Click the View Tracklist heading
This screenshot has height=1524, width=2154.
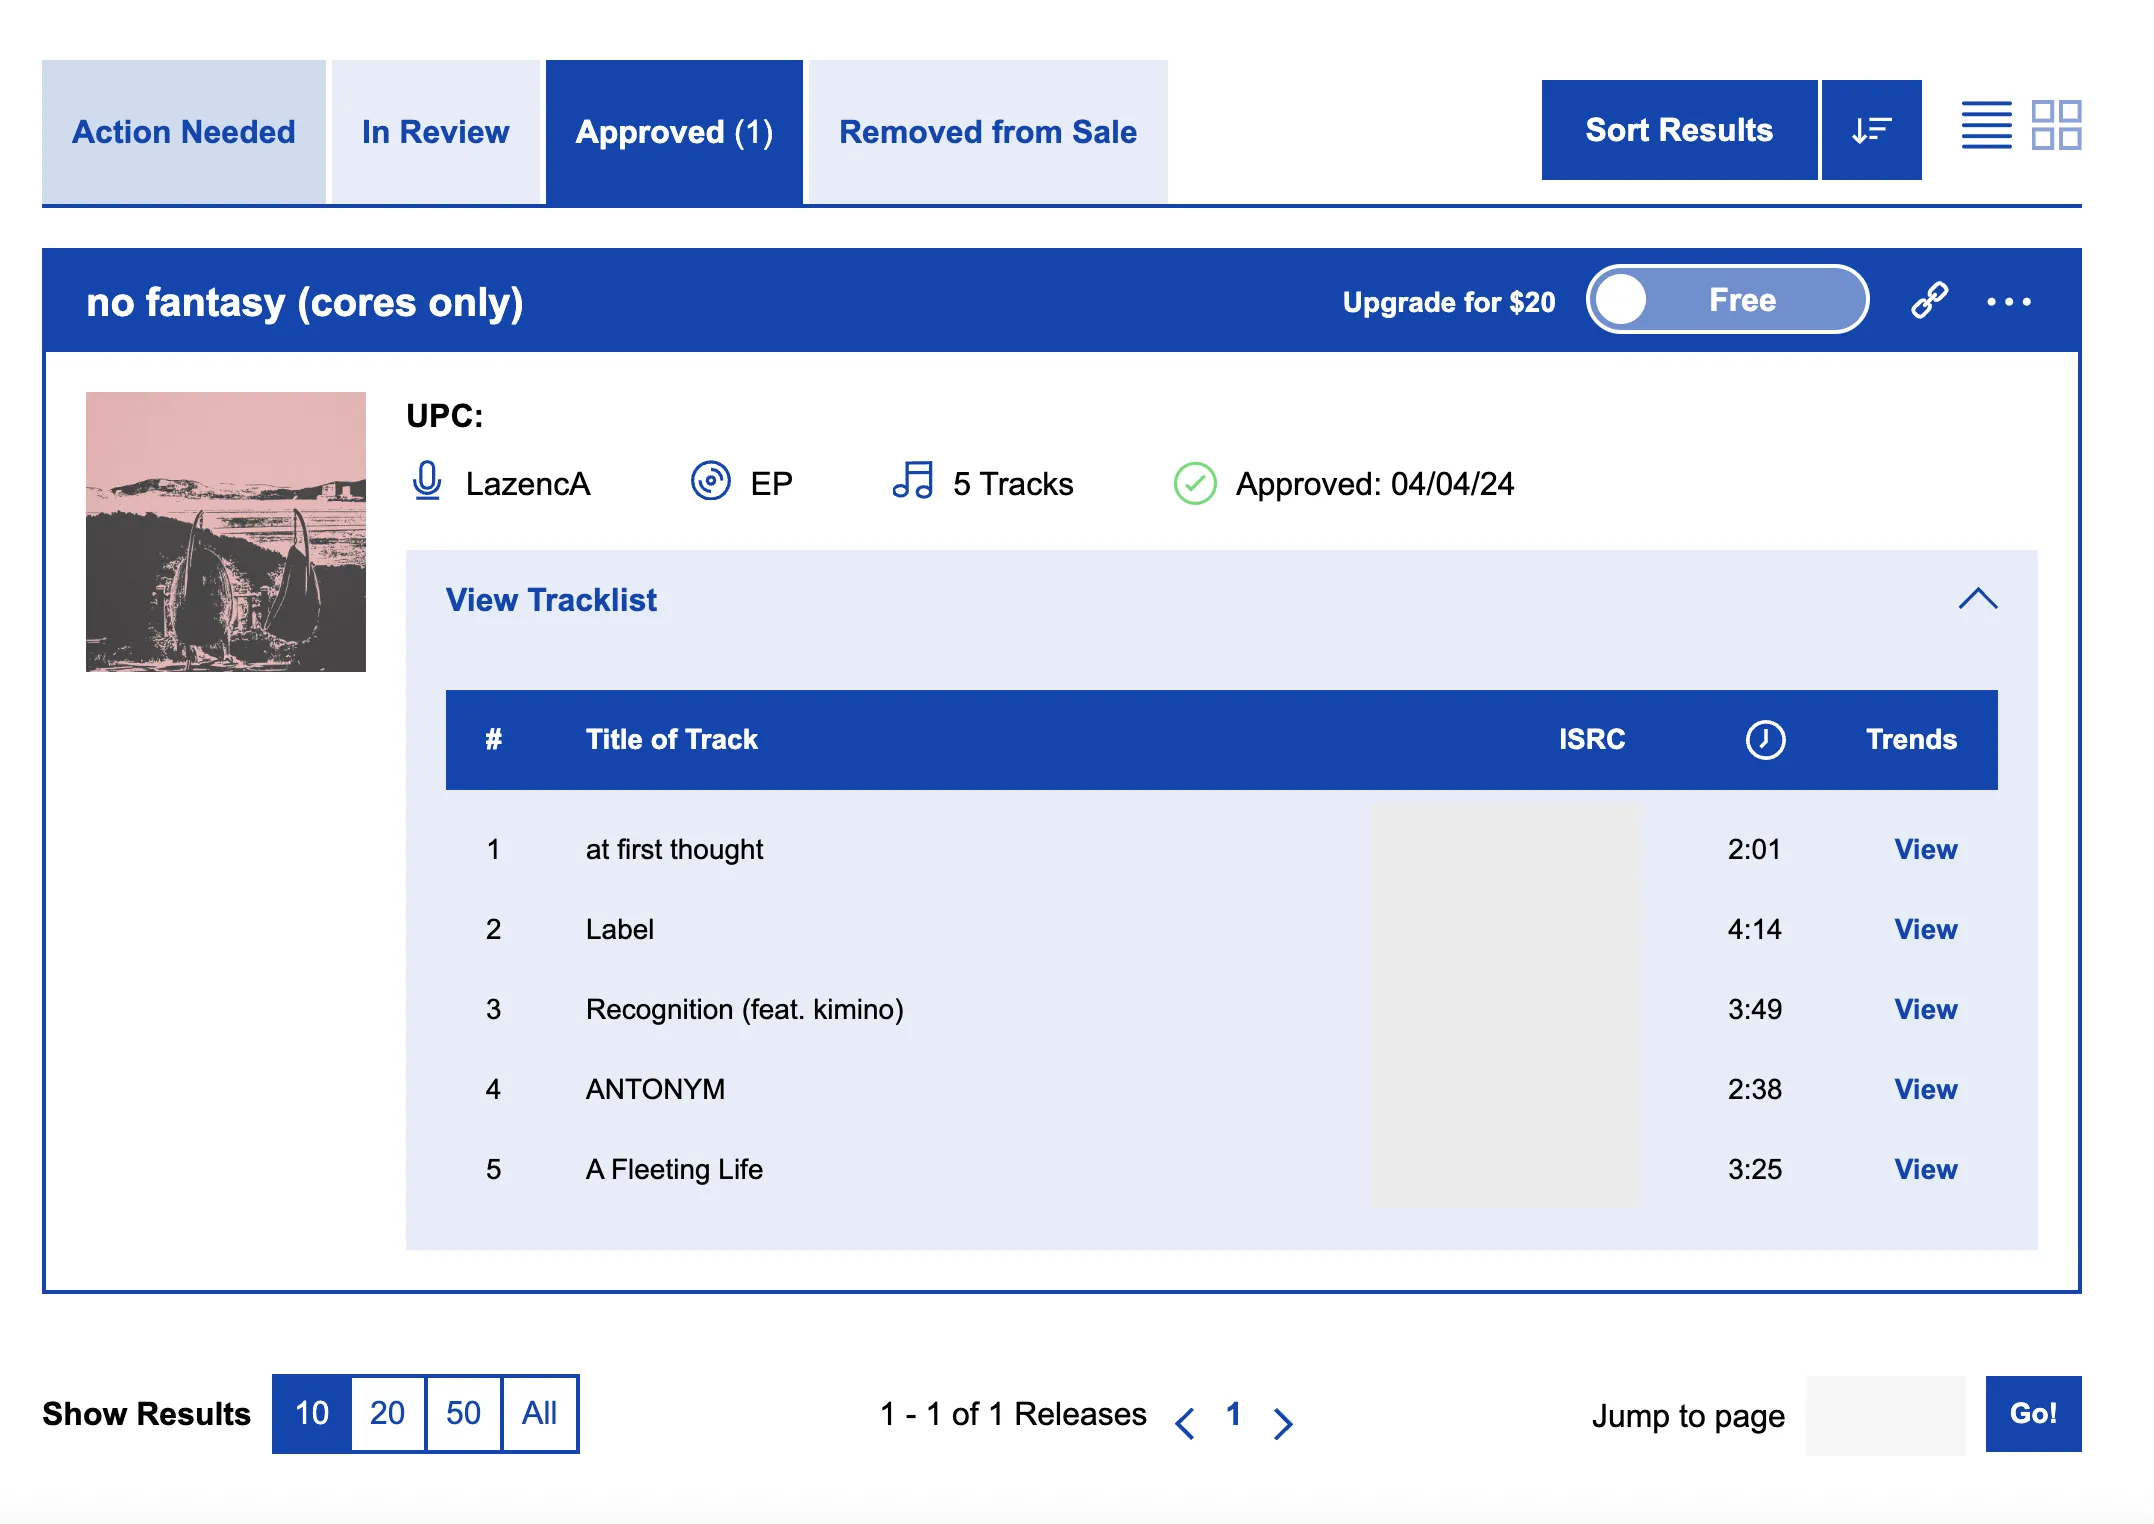click(x=551, y=600)
